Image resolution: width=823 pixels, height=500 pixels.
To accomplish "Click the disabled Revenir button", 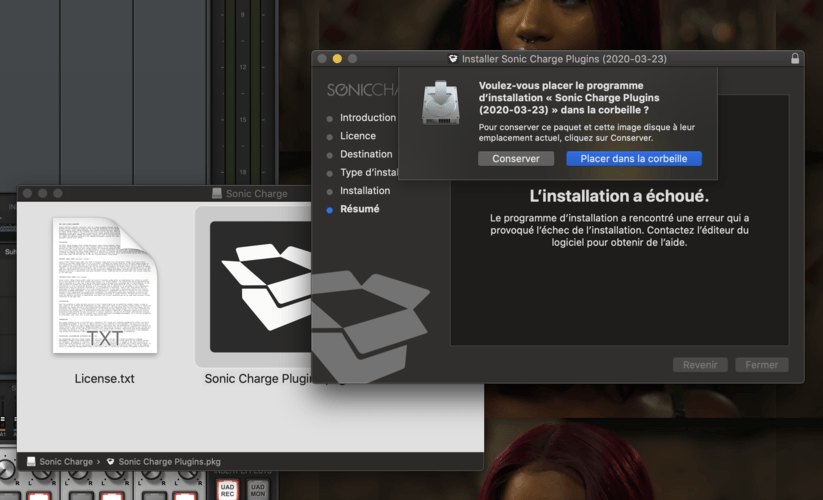I will 700,365.
